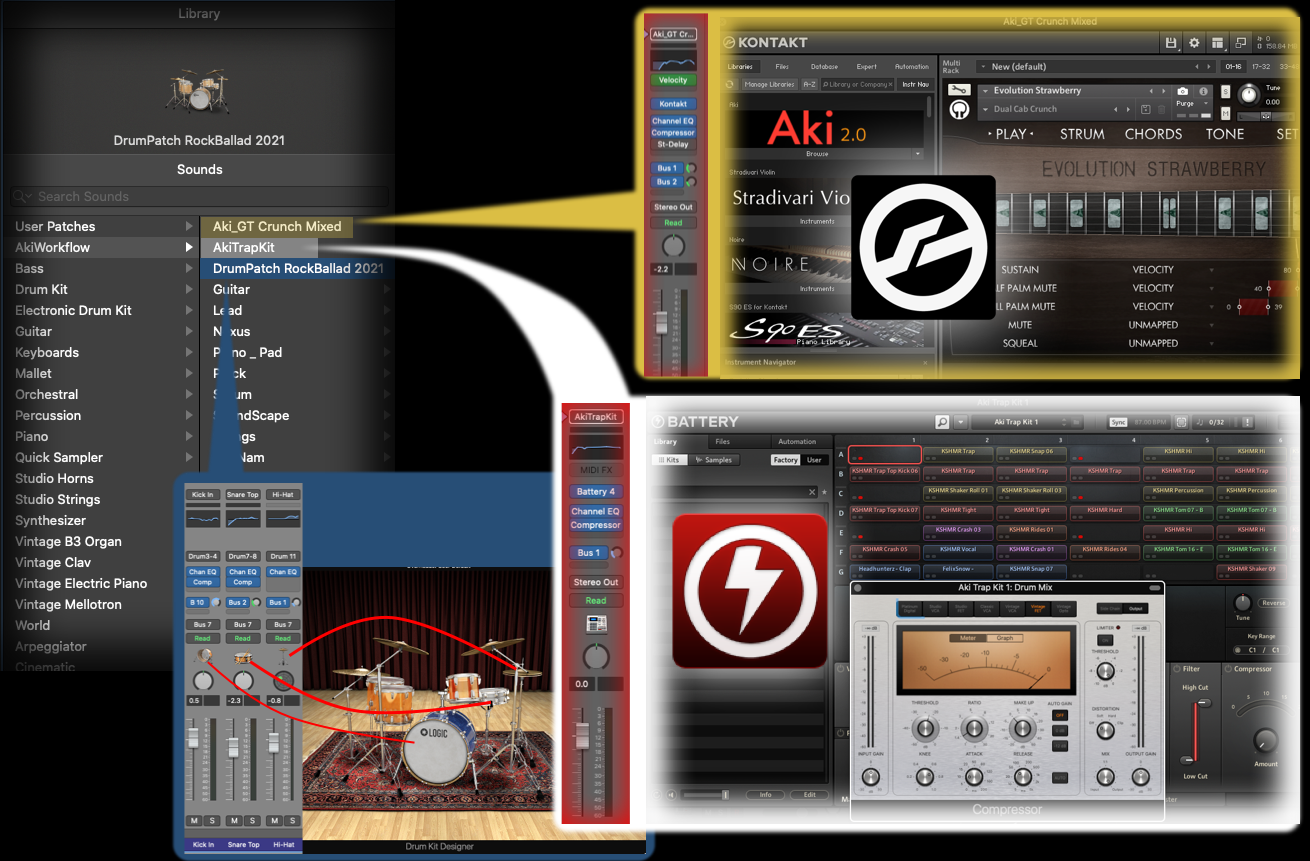Click the magnifier search icon in Battery header

click(942, 422)
